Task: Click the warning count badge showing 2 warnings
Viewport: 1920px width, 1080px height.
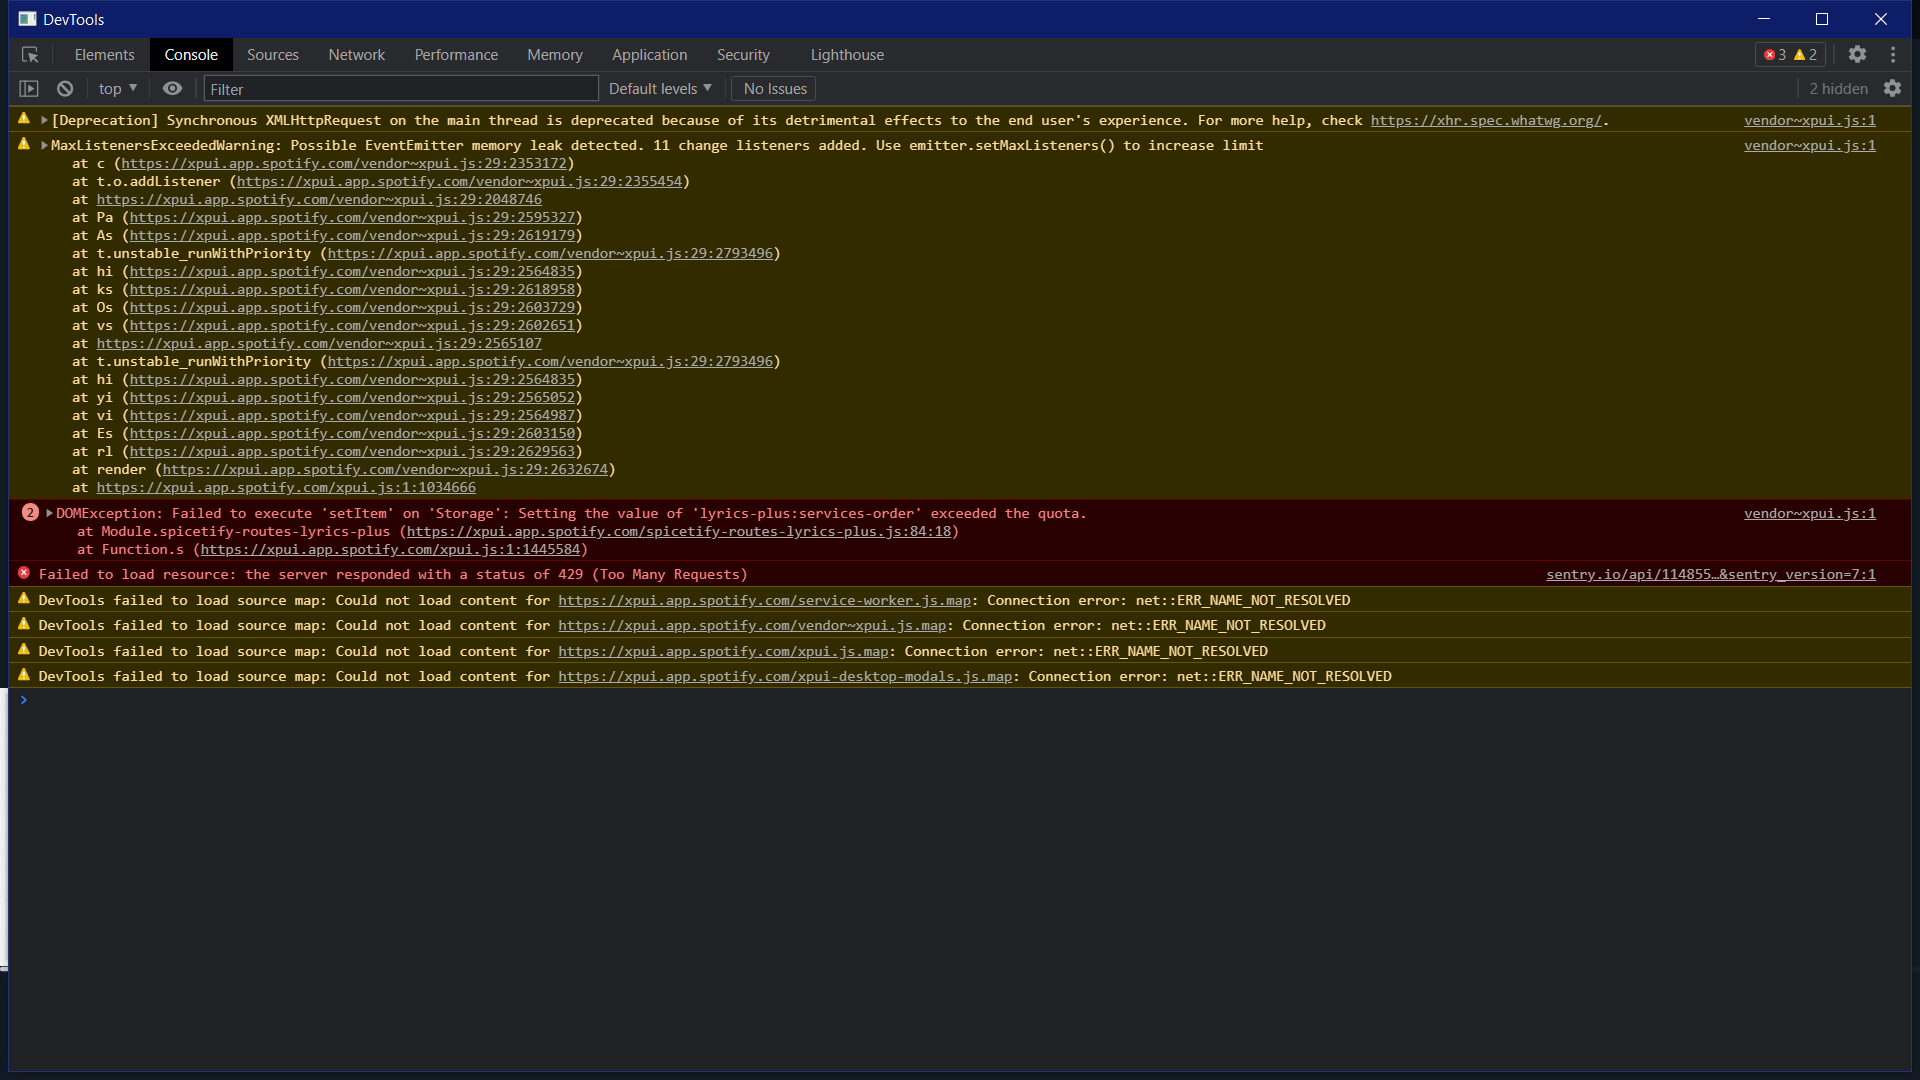Action: [1805, 55]
